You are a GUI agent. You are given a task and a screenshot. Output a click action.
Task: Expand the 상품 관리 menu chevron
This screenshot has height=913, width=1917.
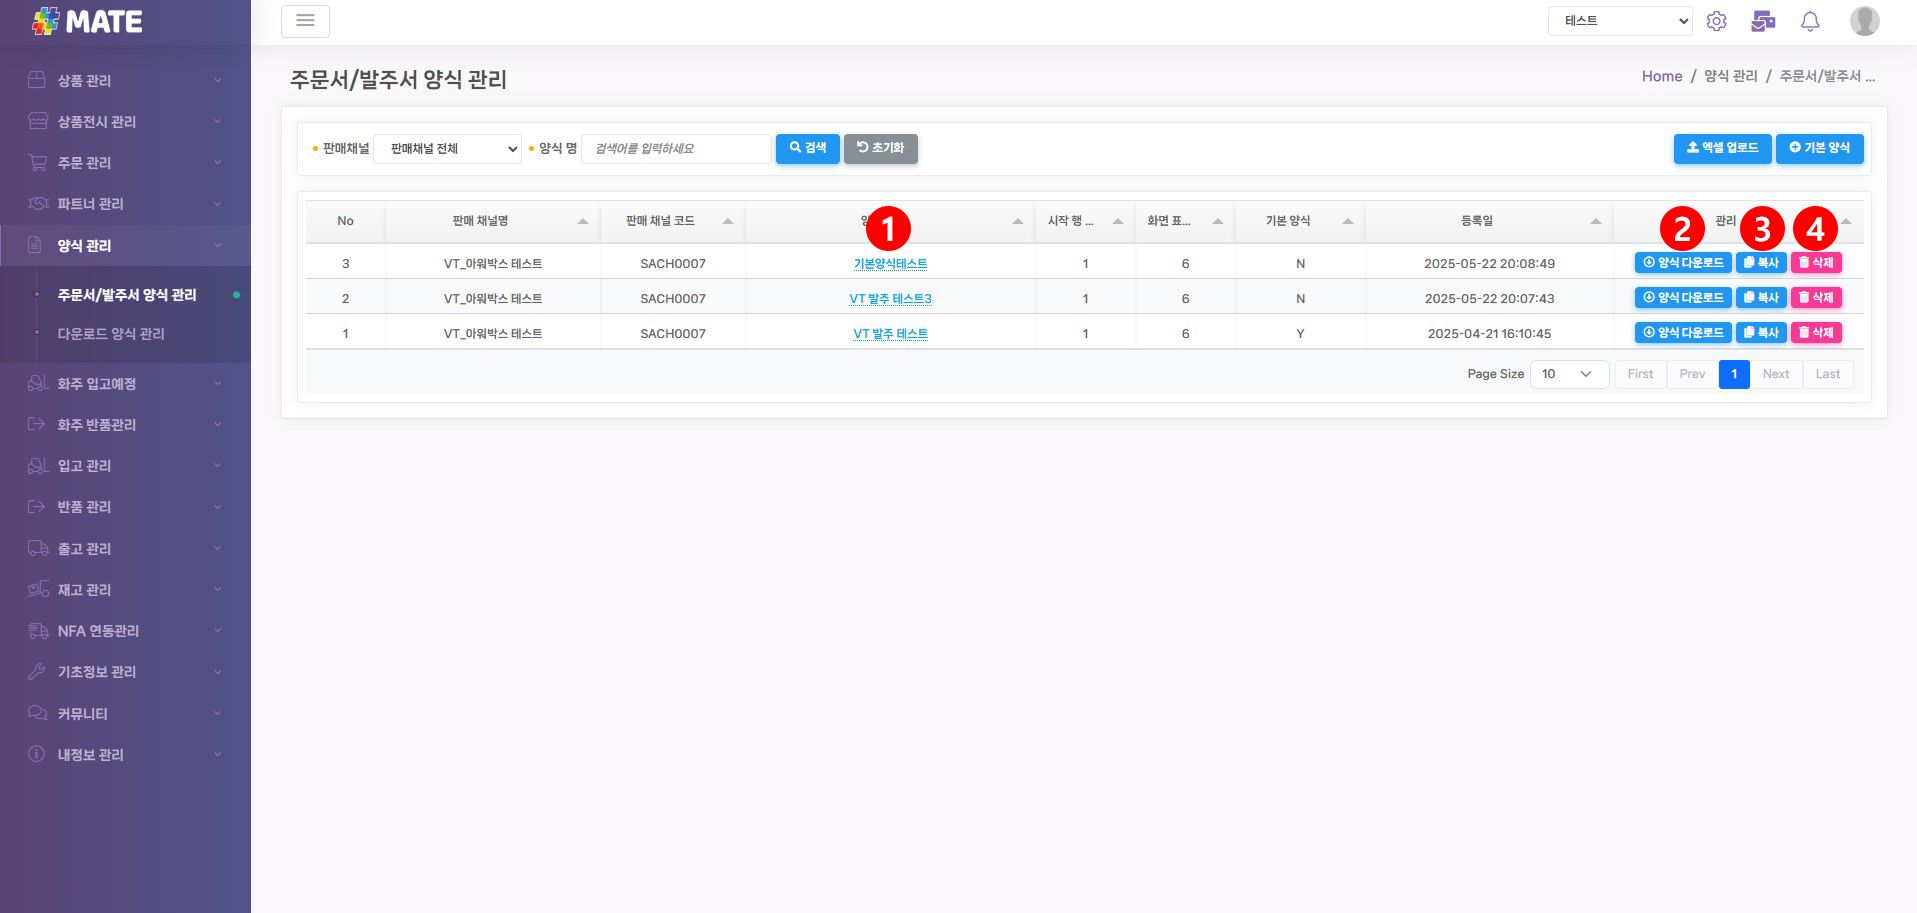[217, 80]
